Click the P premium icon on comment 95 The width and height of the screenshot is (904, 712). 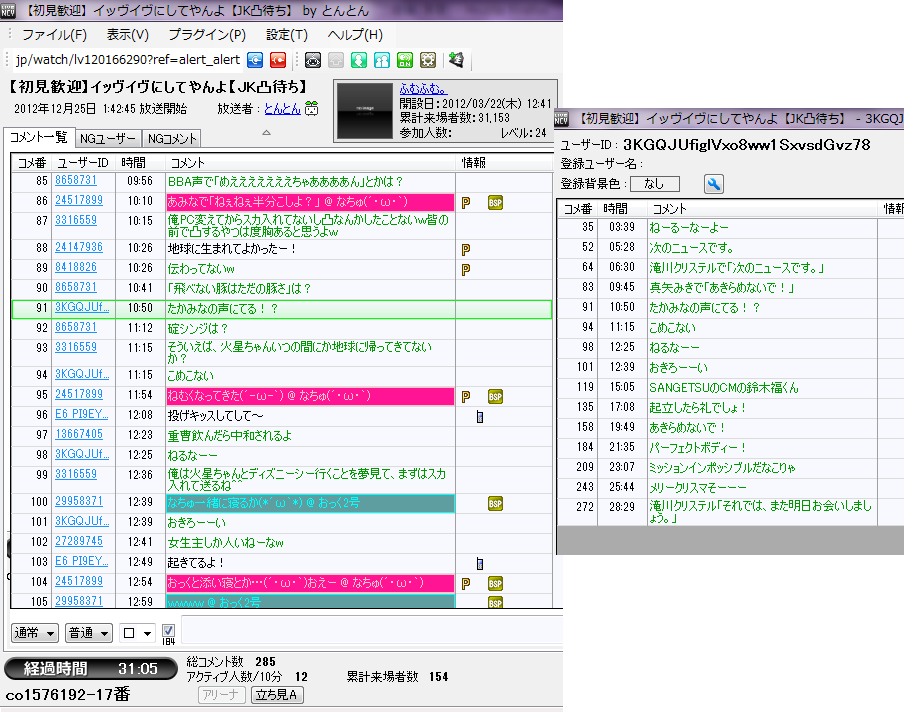coord(466,397)
